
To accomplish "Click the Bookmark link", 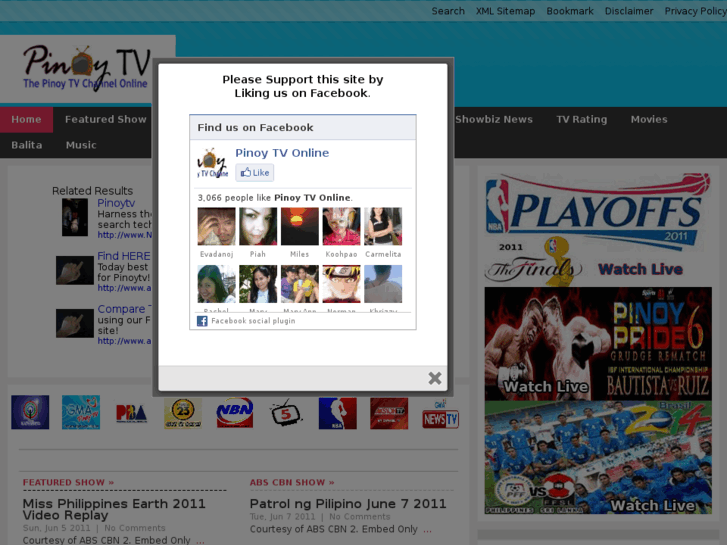I will [x=570, y=11].
